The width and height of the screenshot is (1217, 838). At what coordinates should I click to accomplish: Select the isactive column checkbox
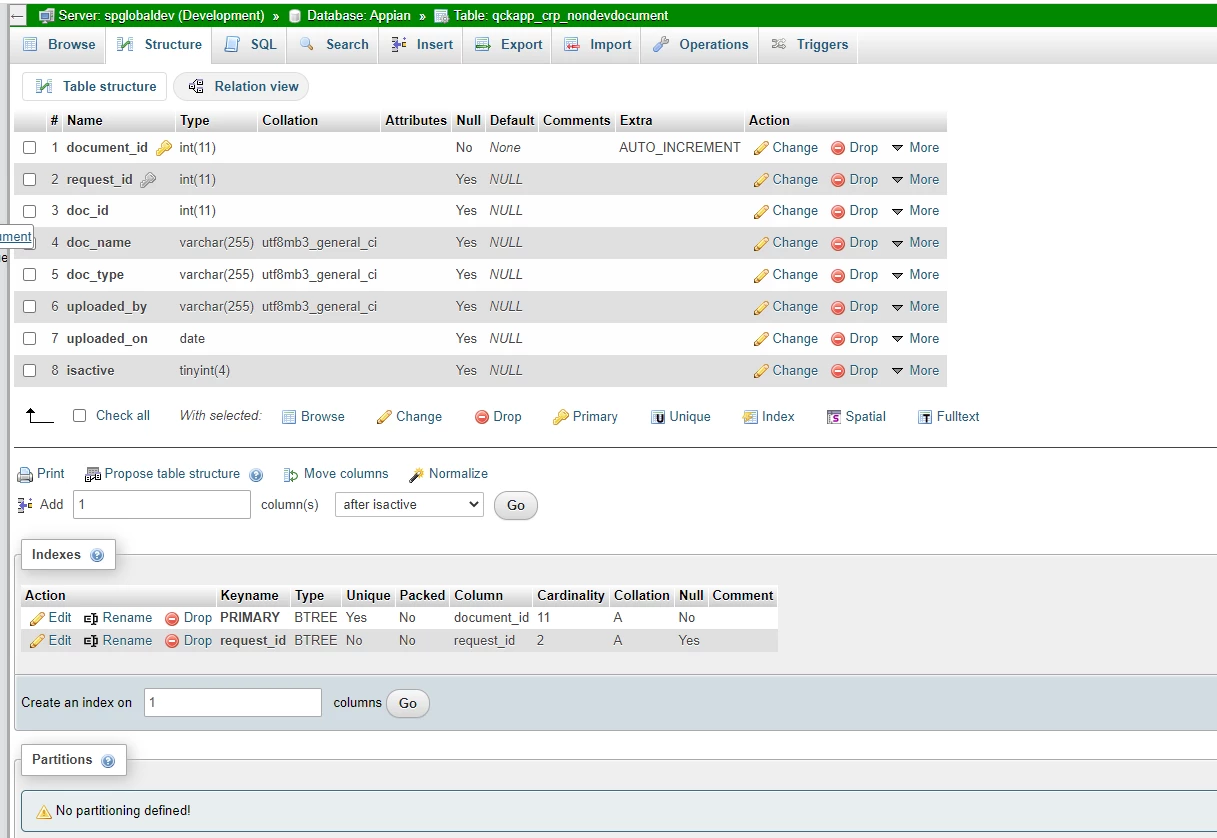tap(29, 371)
